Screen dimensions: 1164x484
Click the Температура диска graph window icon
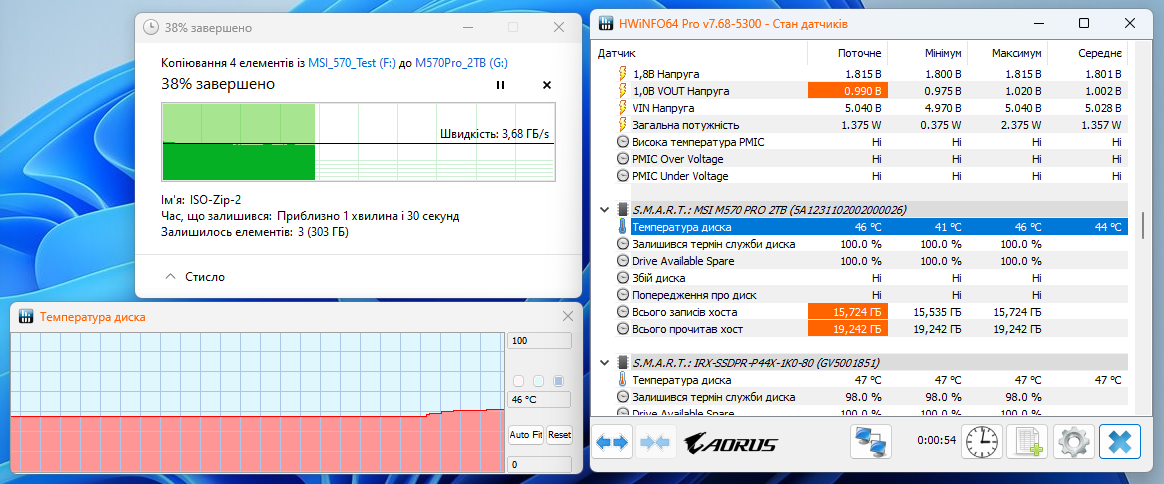pyautogui.click(x=26, y=316)
